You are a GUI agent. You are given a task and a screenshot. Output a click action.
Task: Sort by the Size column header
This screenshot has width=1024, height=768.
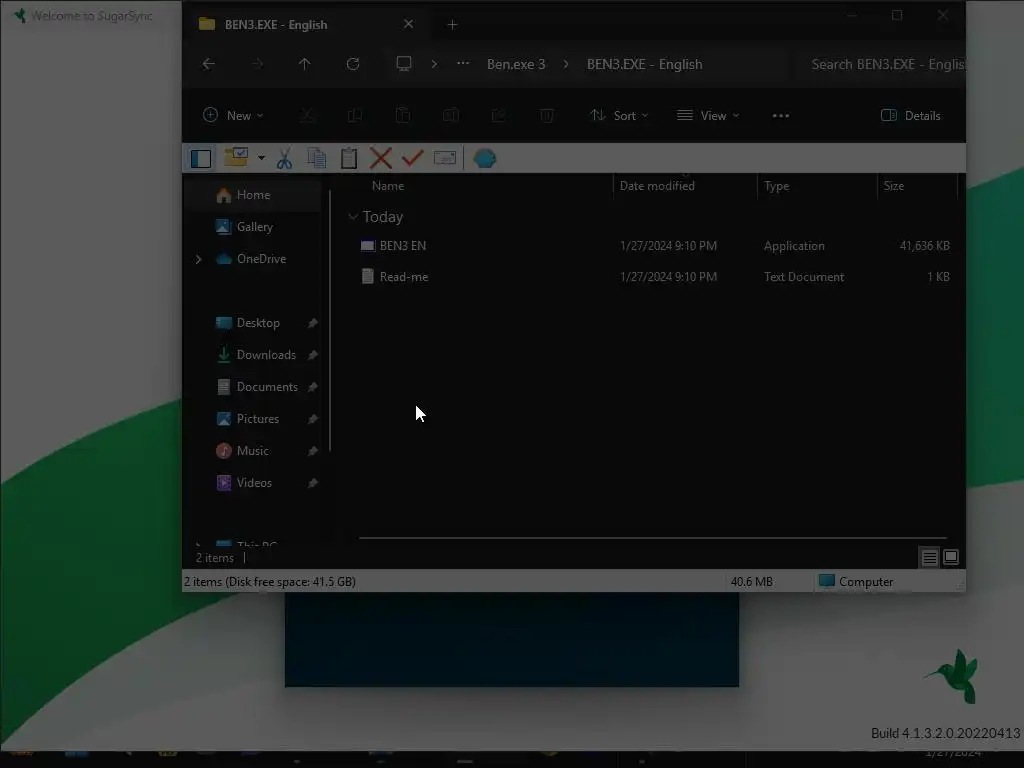click(893, 186)
